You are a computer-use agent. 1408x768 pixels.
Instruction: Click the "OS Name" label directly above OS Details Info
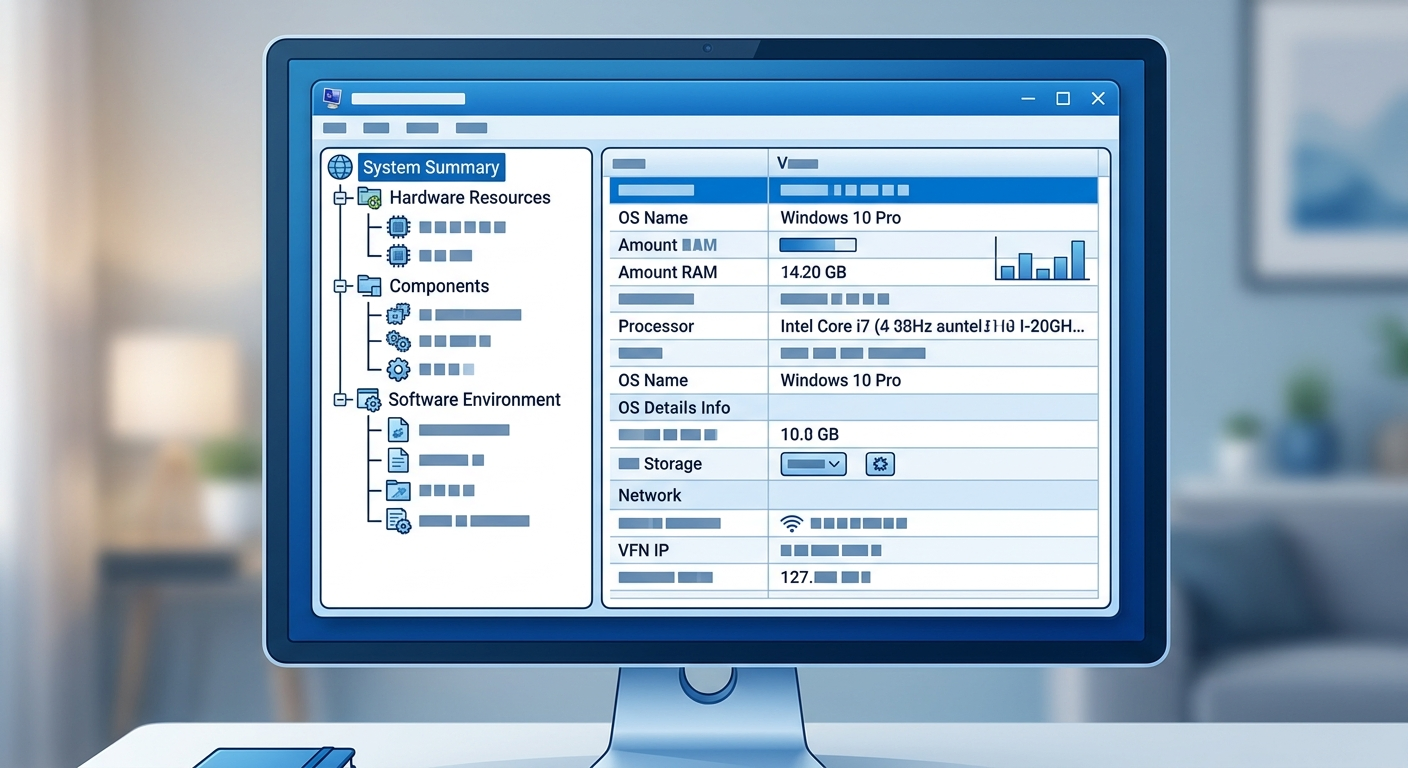click(x=653, y=380)
